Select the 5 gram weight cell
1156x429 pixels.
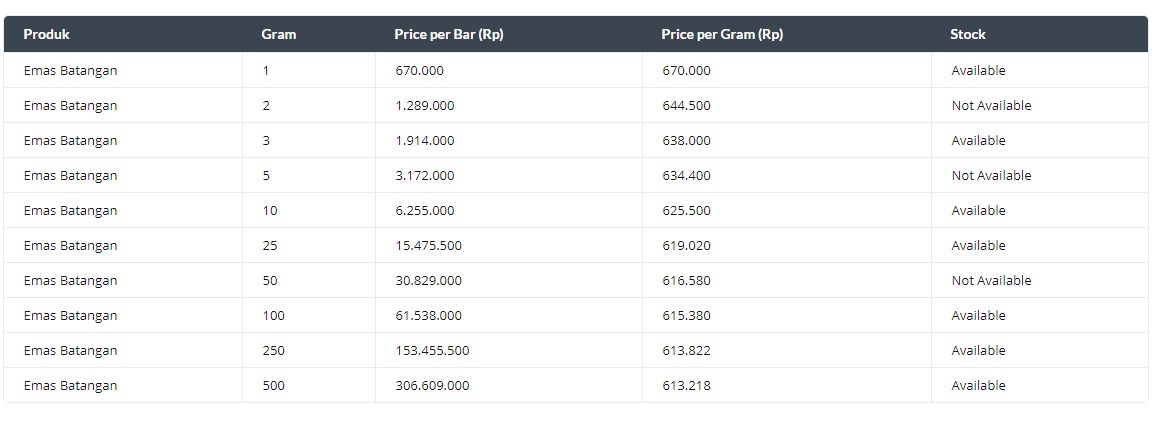click(x=266, y=175)
